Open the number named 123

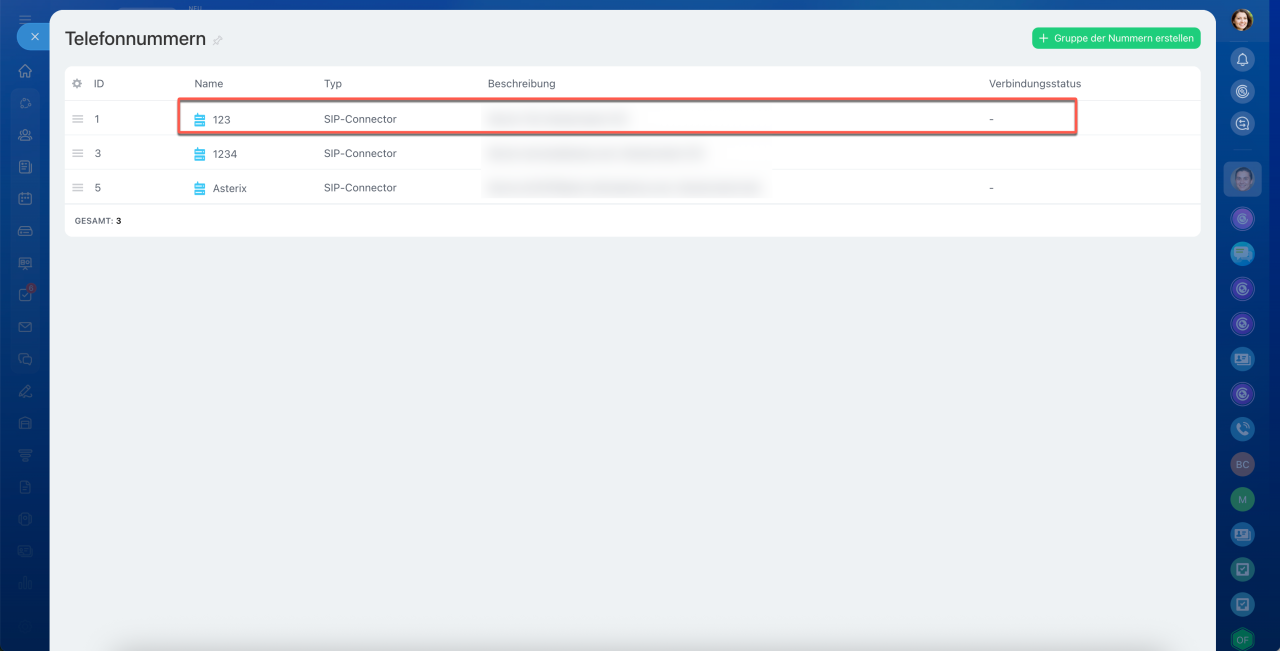(222, 119)
